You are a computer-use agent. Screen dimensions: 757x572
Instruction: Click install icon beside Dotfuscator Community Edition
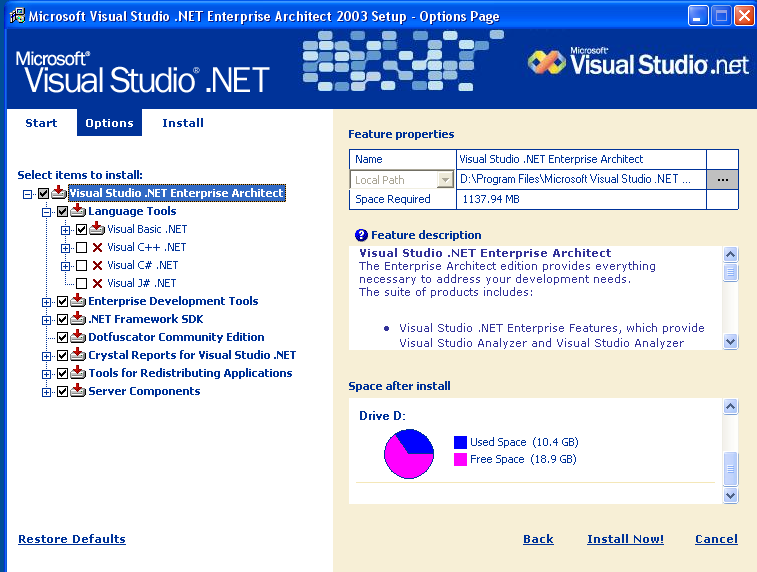(78, 337)
